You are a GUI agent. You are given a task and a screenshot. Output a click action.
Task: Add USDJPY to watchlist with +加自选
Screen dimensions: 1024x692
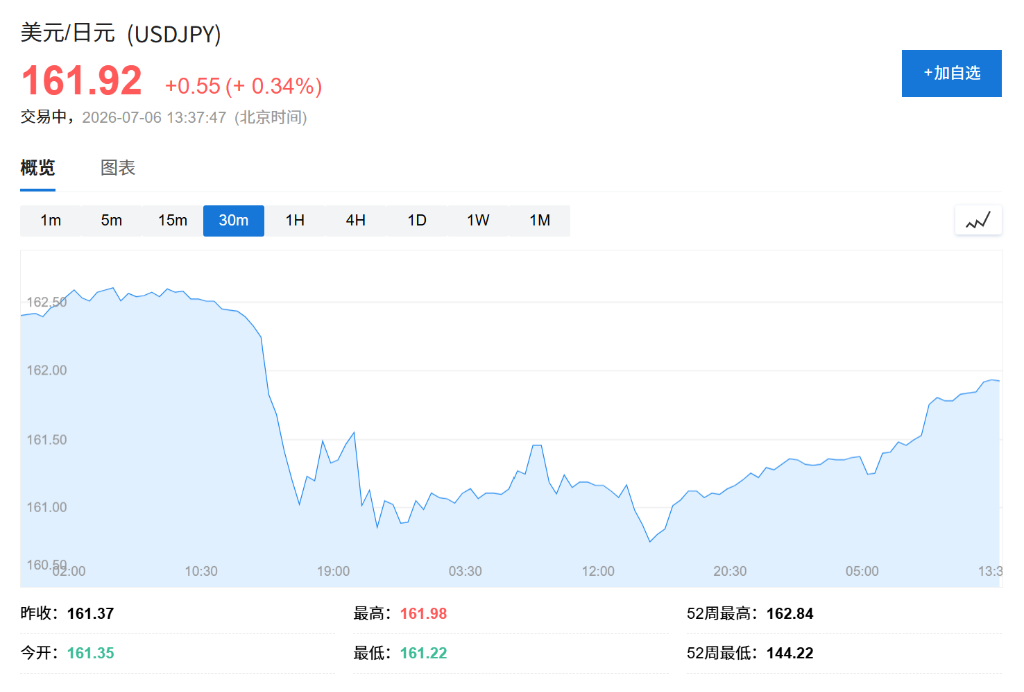click(952, 73)
